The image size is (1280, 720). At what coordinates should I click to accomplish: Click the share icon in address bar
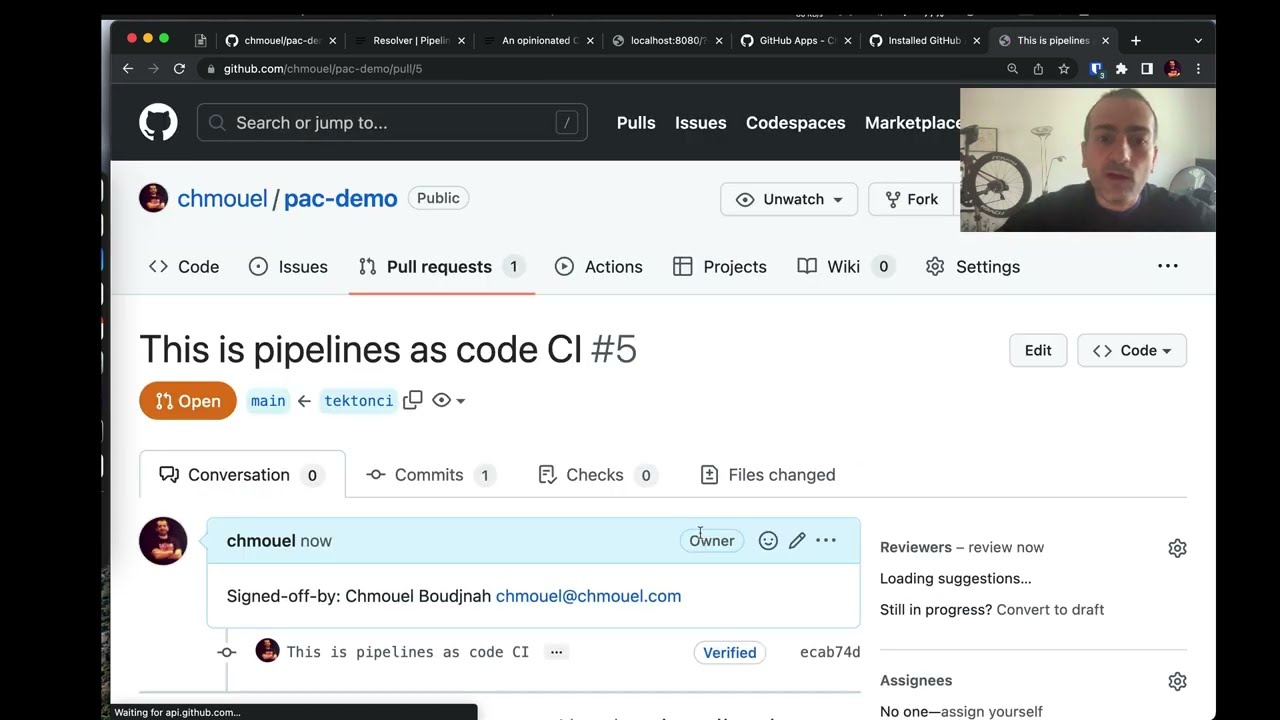click(x=1038, y=69)
